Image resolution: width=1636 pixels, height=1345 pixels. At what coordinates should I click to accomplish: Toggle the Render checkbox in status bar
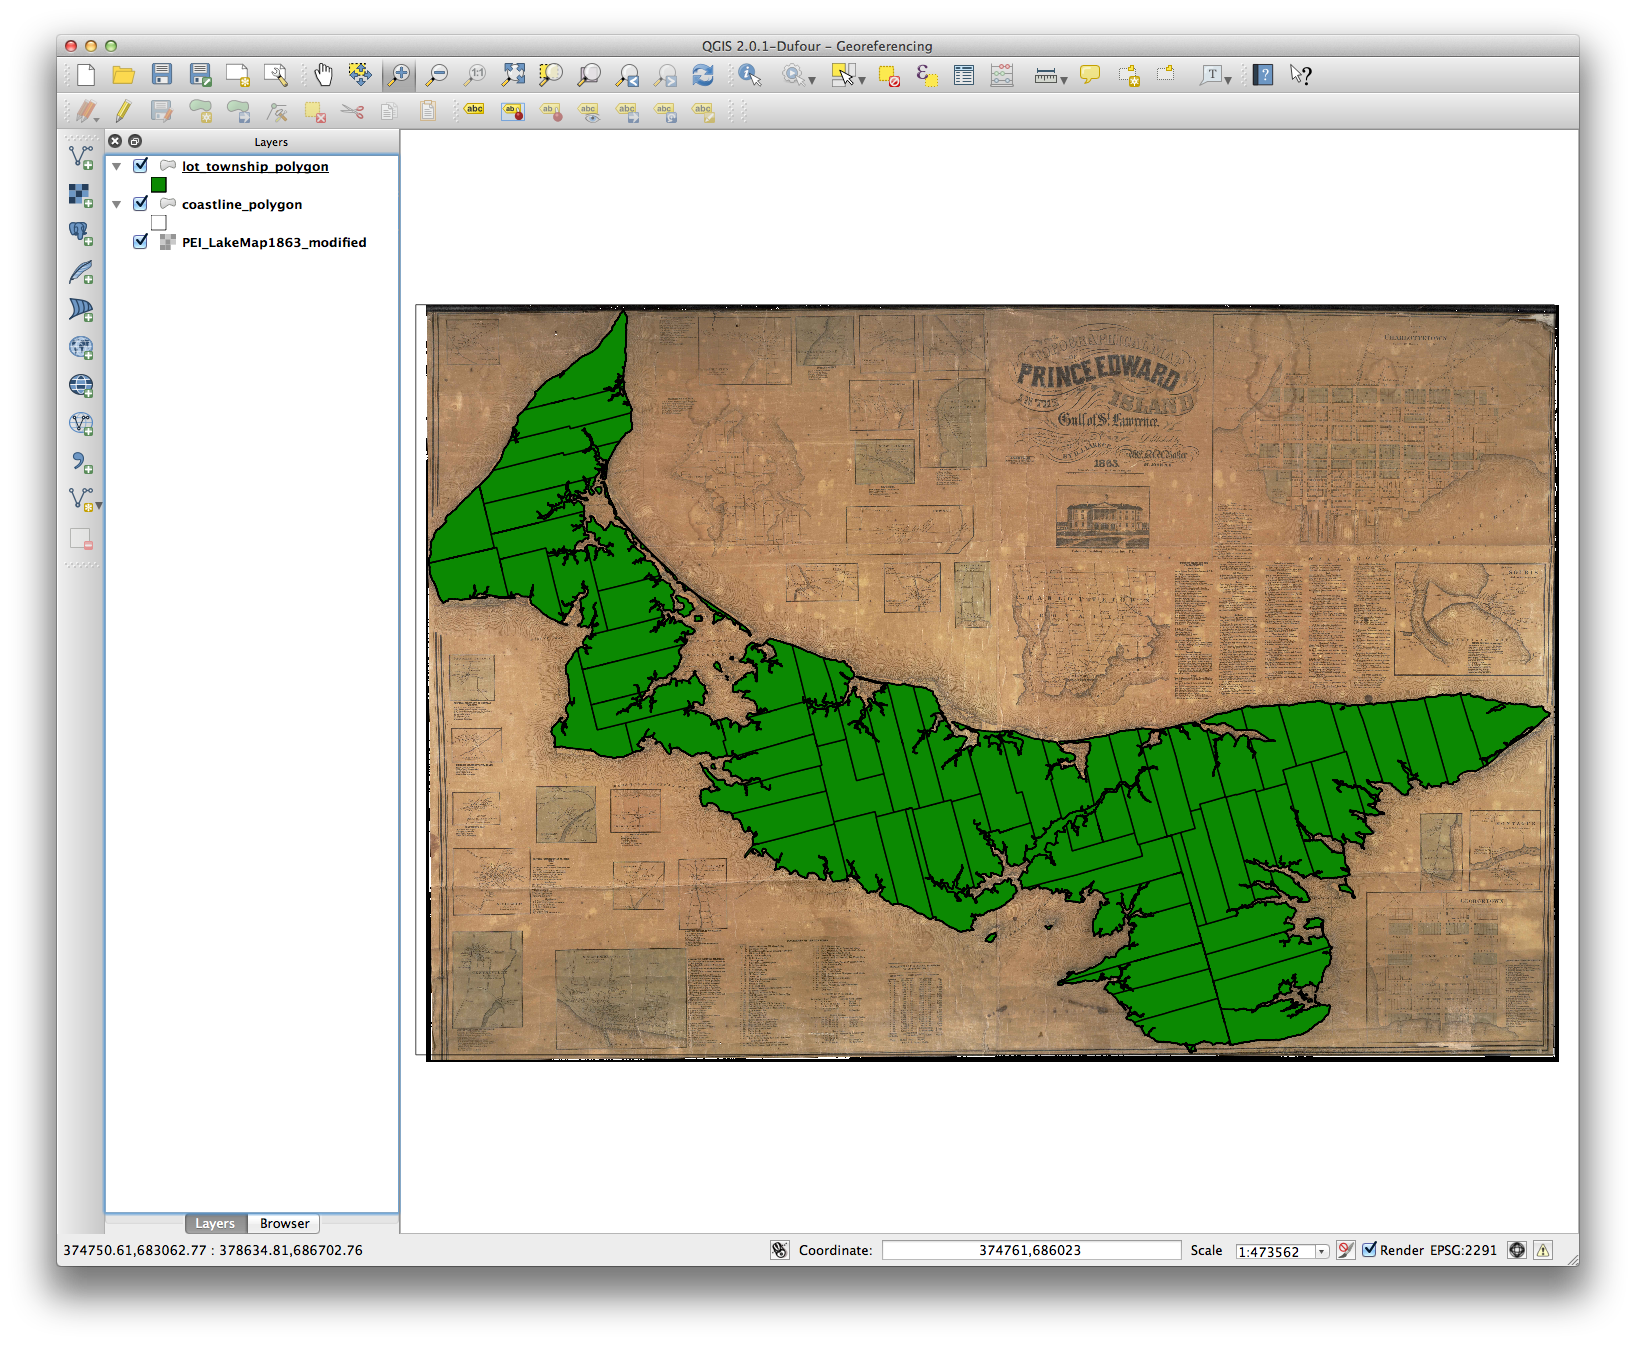pyautogui.click(x=1370, y=1250)
